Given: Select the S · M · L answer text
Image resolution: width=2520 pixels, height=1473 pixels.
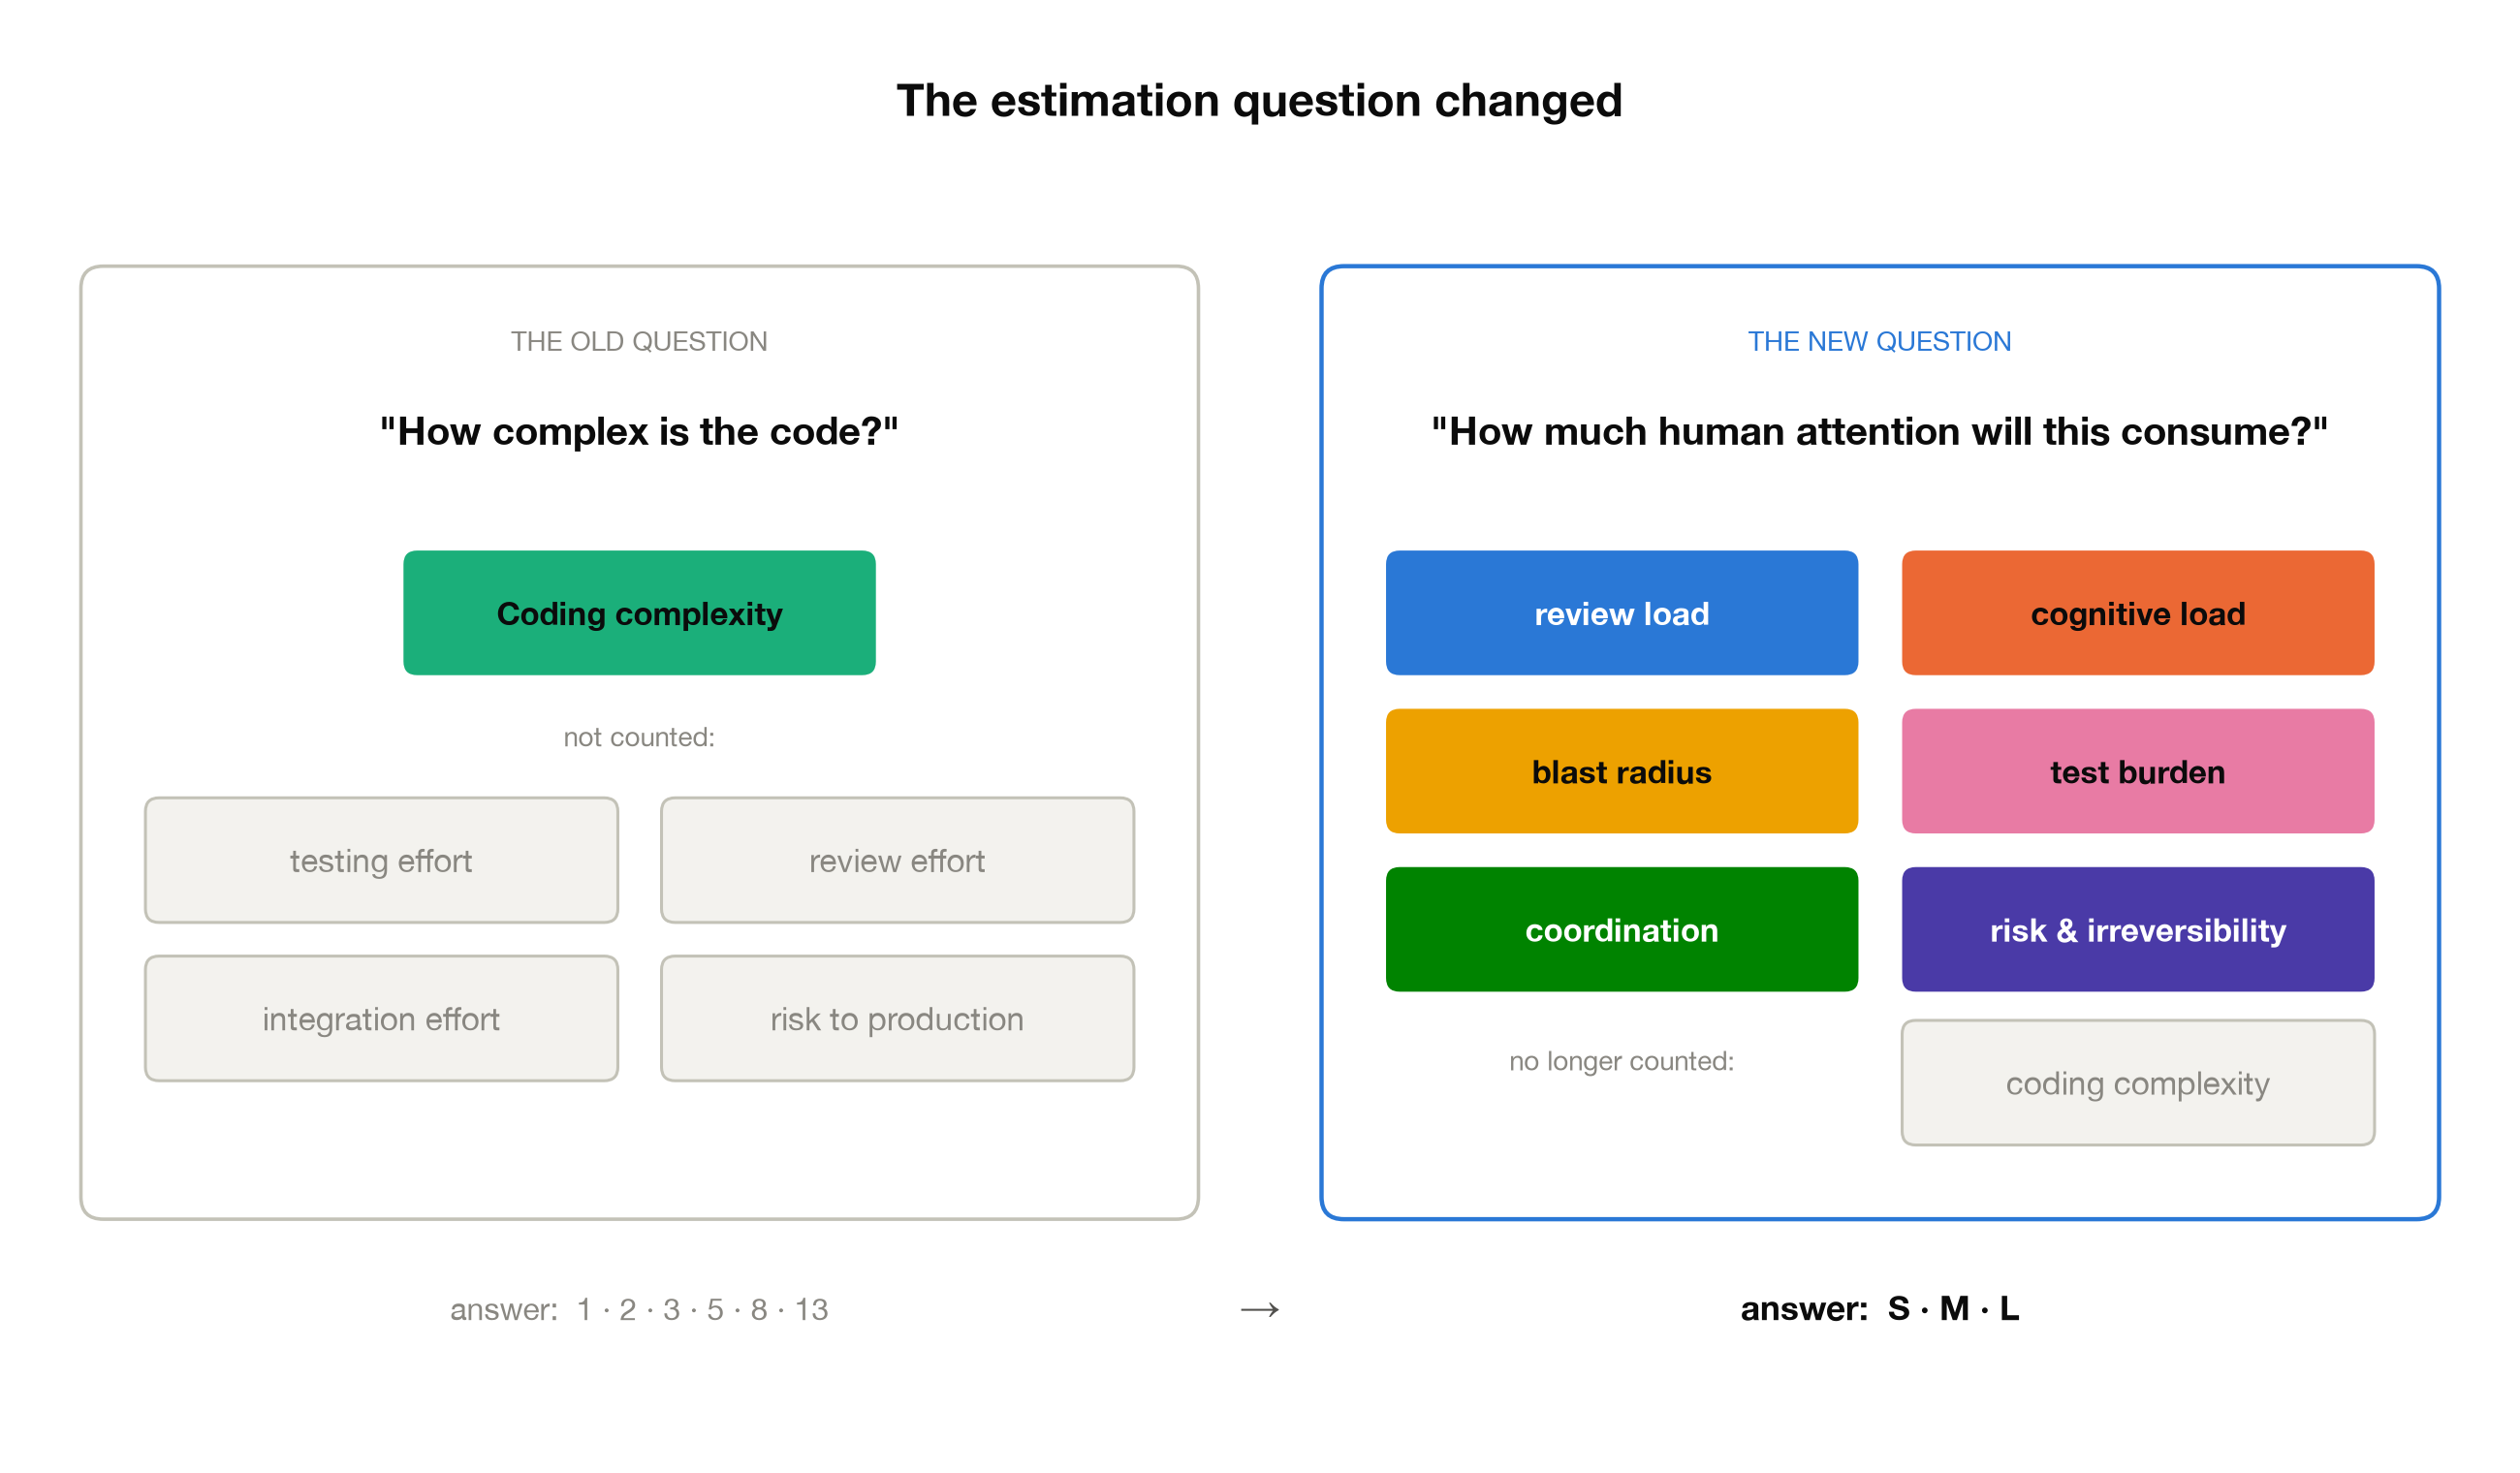Looking at the screenshot, I should point(1953,1308).
